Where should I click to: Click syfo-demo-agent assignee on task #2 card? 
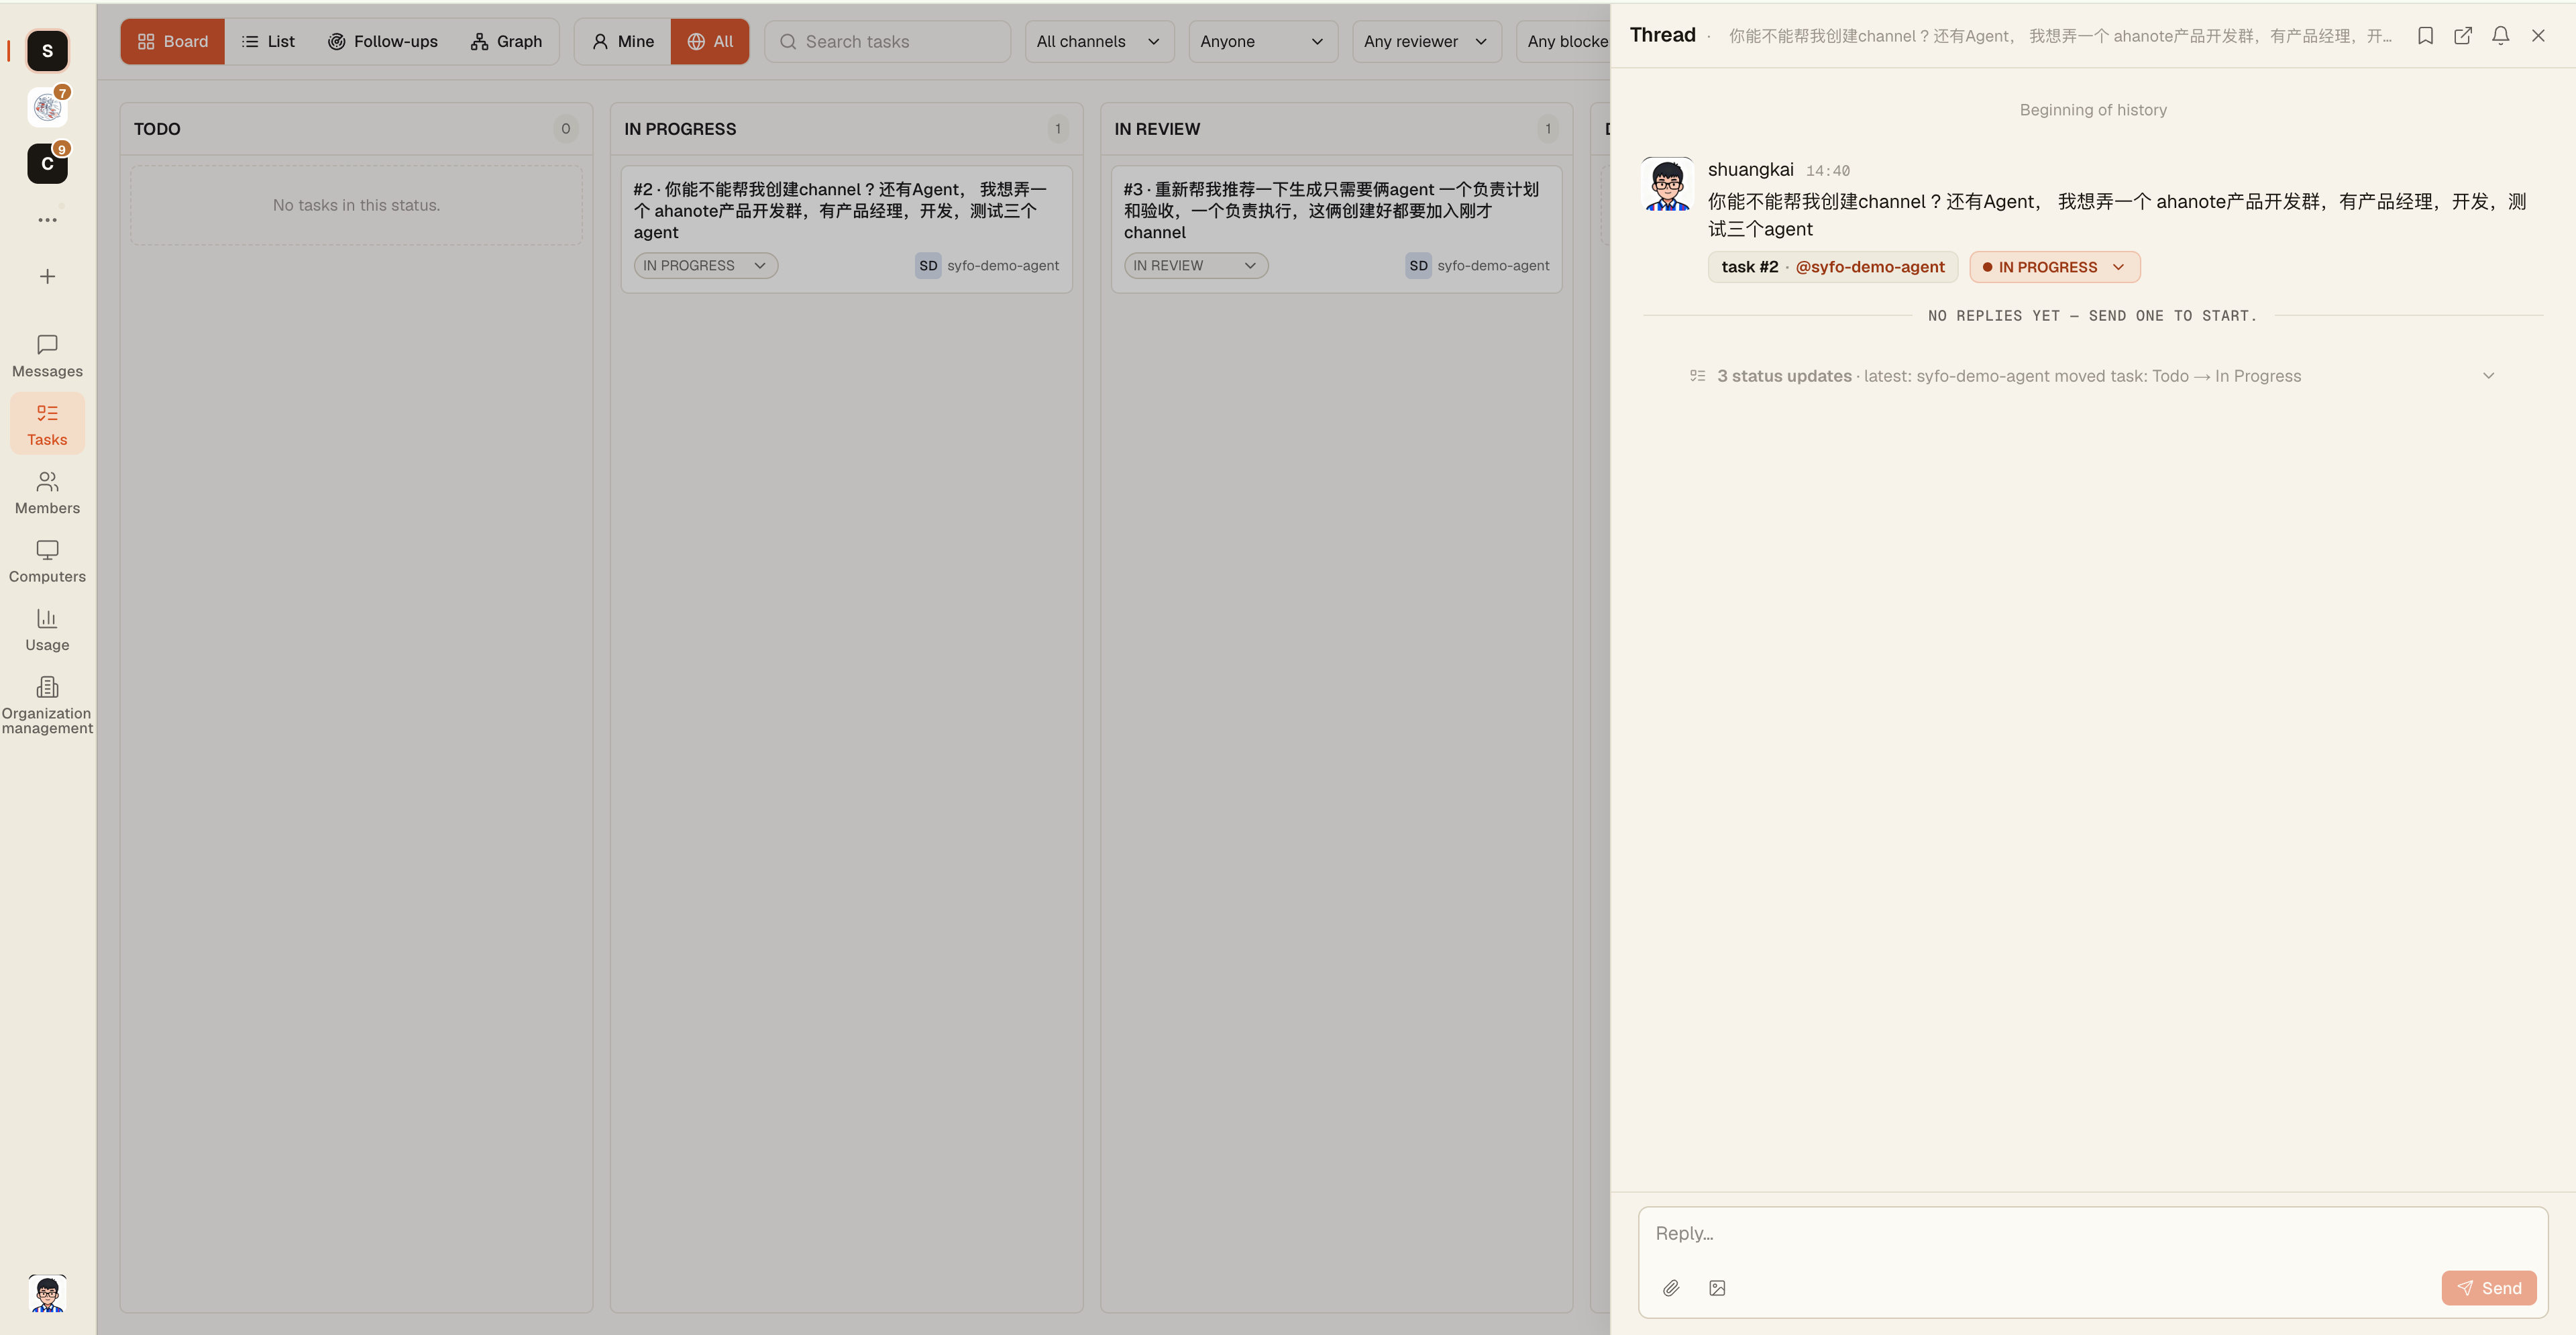[x=987, y=266]
